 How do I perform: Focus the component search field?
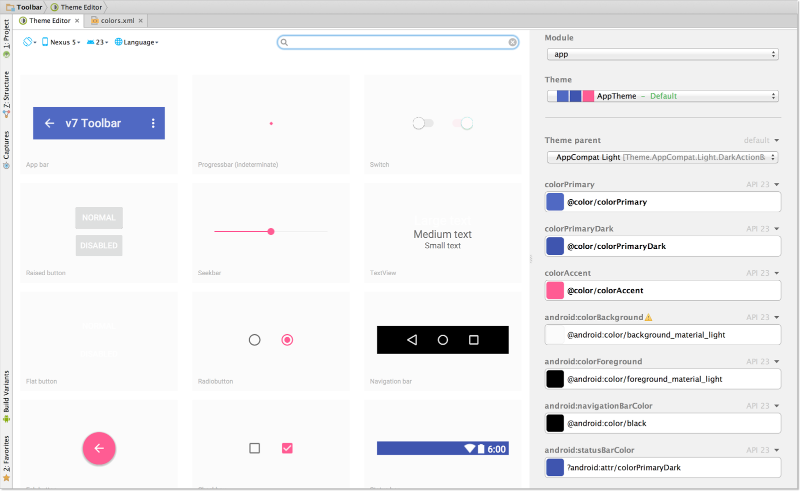coord(398,42)
